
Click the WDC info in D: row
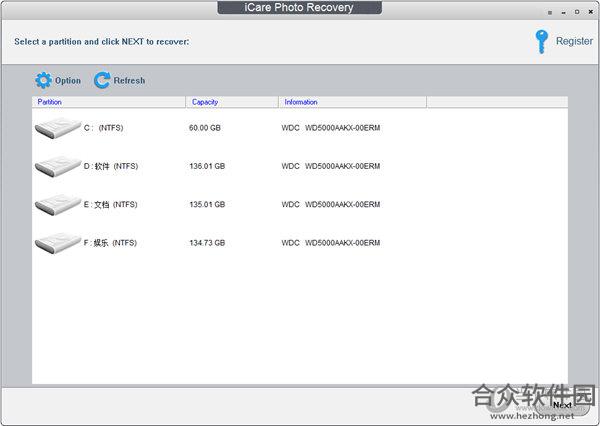click(331, 166)
